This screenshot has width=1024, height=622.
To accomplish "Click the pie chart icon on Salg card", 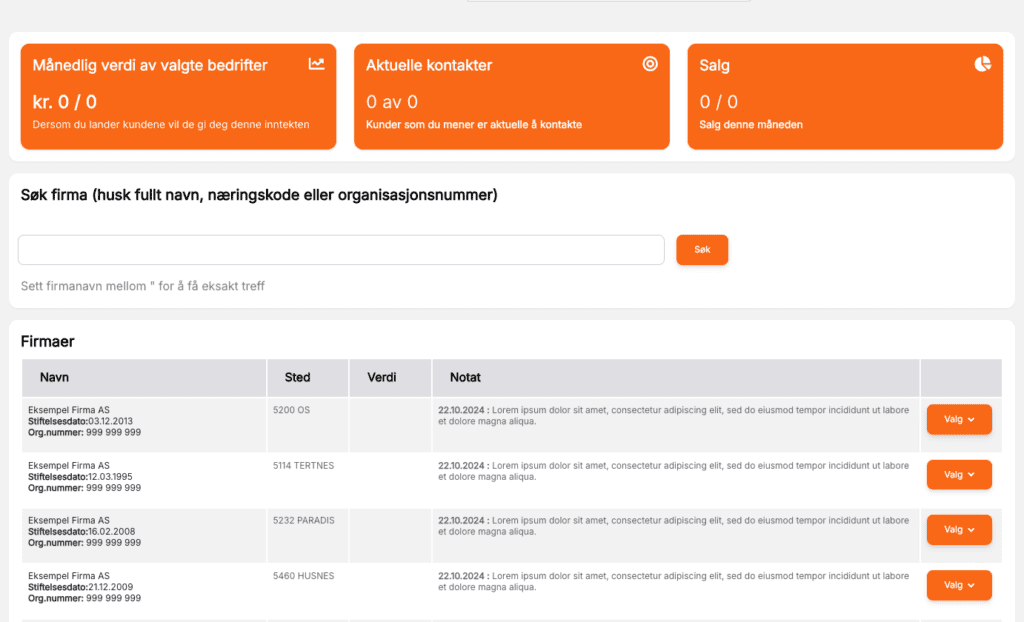I will (x=983, y=64).
